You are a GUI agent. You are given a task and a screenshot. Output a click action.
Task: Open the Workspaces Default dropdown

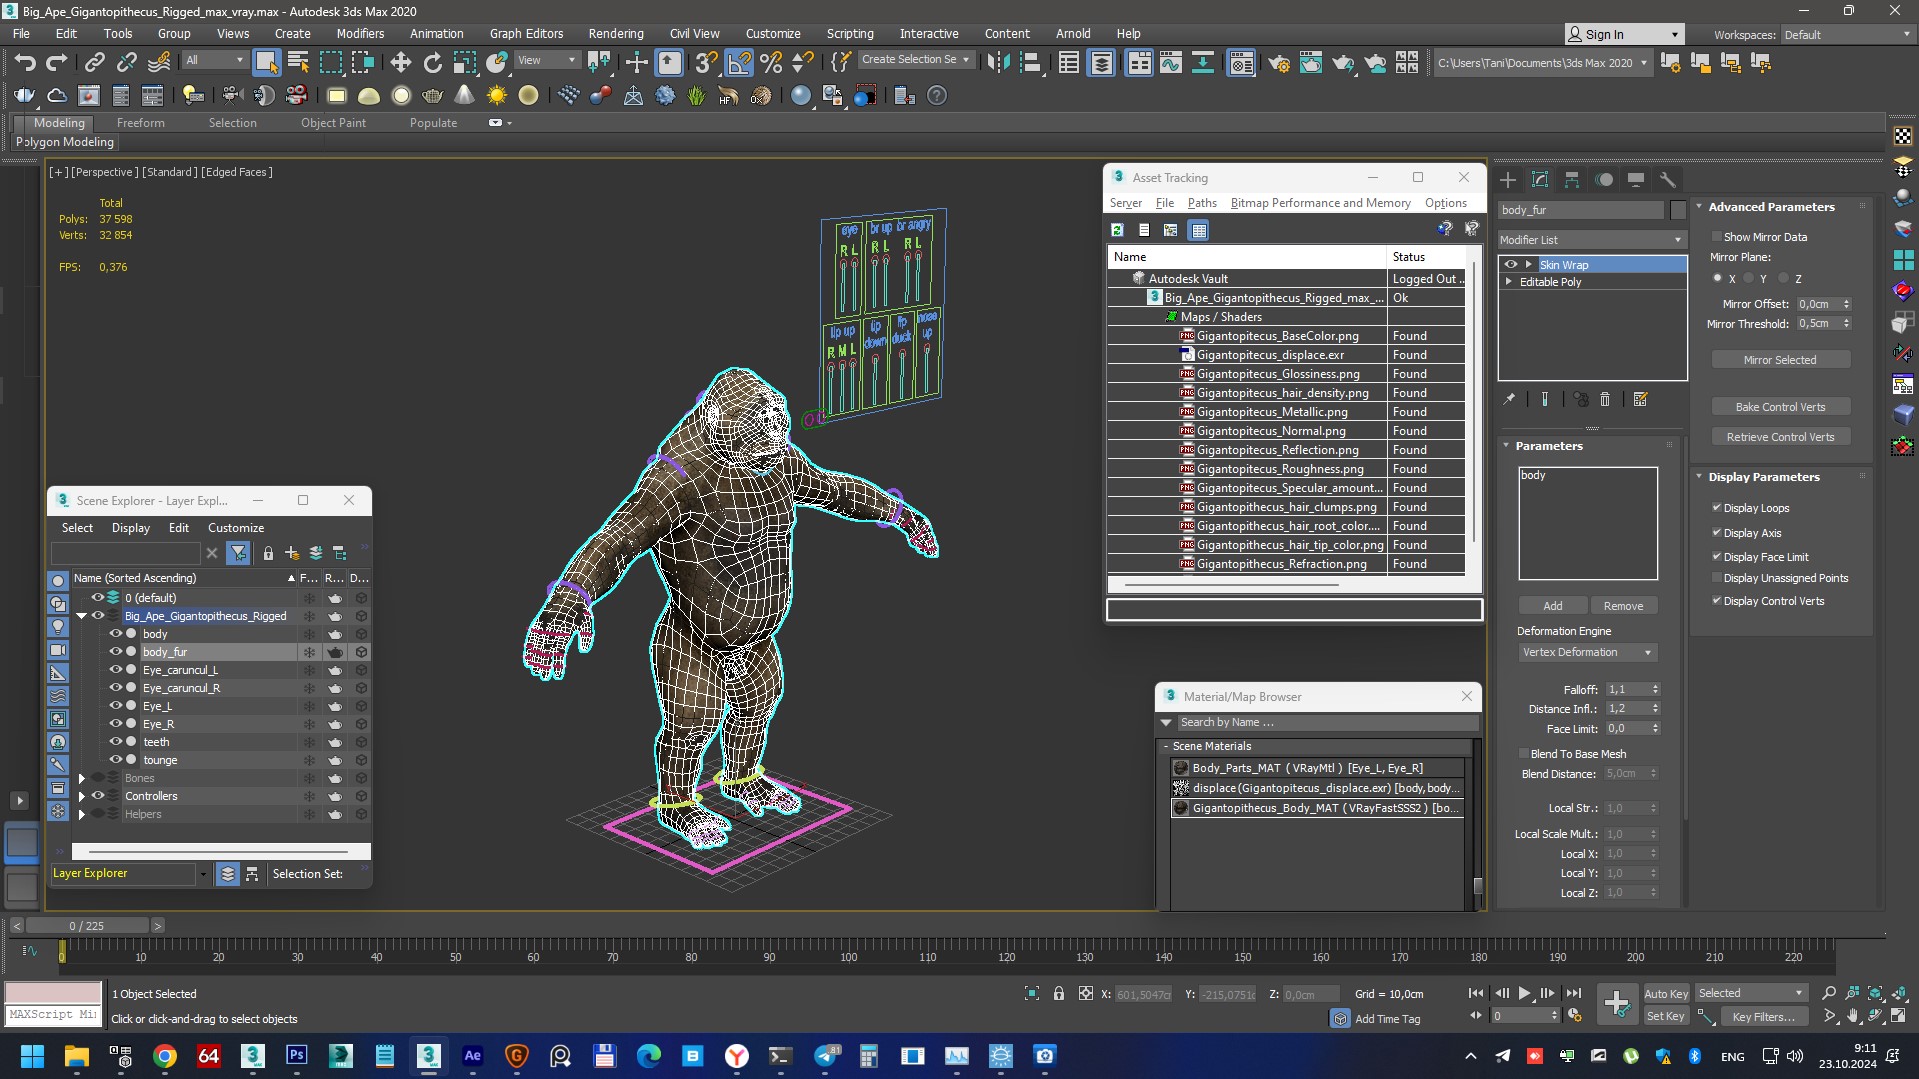click(1847, 35)
